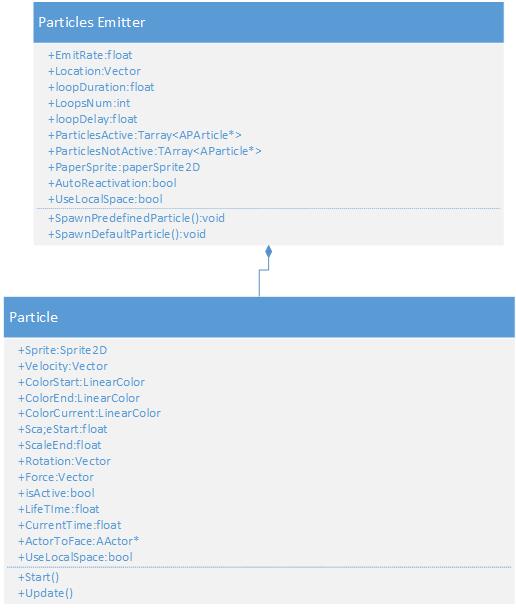Select the LoopsNum:int attribute

(89, 103)
